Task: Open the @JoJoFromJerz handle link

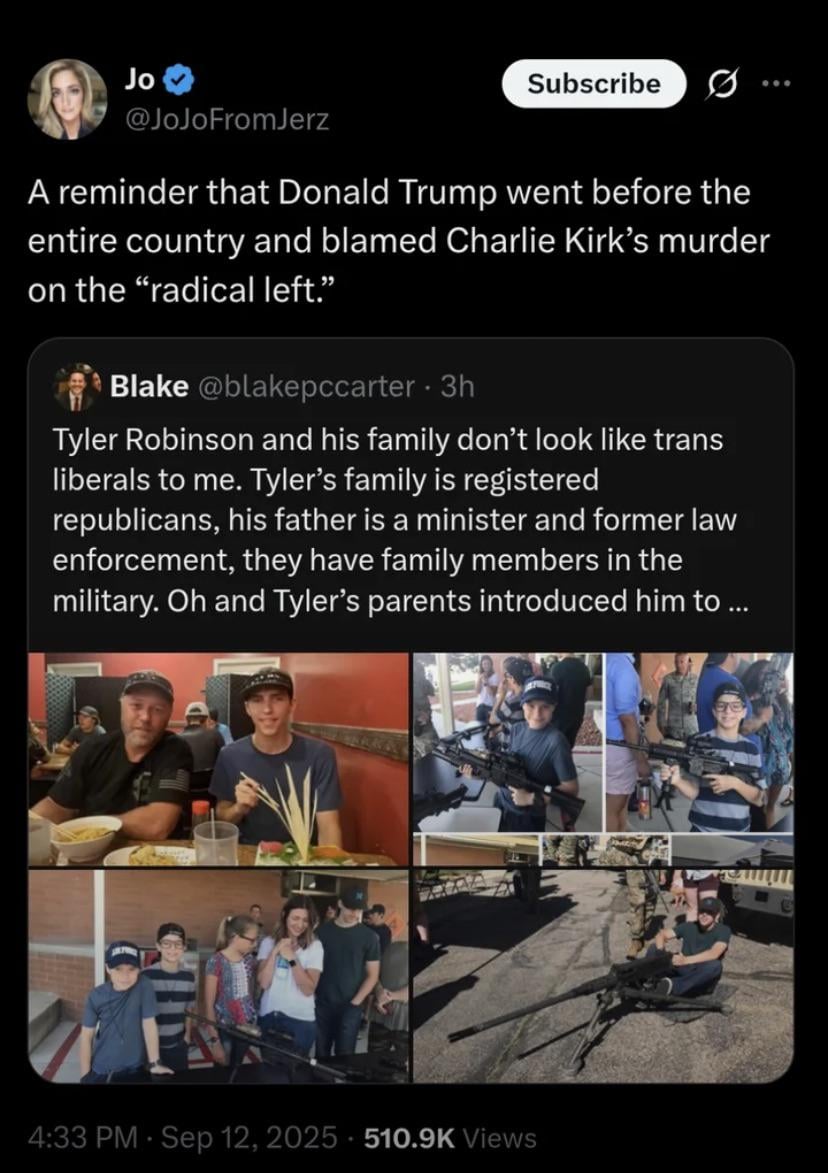Action: pyautogui.click(x=227, y=120)
